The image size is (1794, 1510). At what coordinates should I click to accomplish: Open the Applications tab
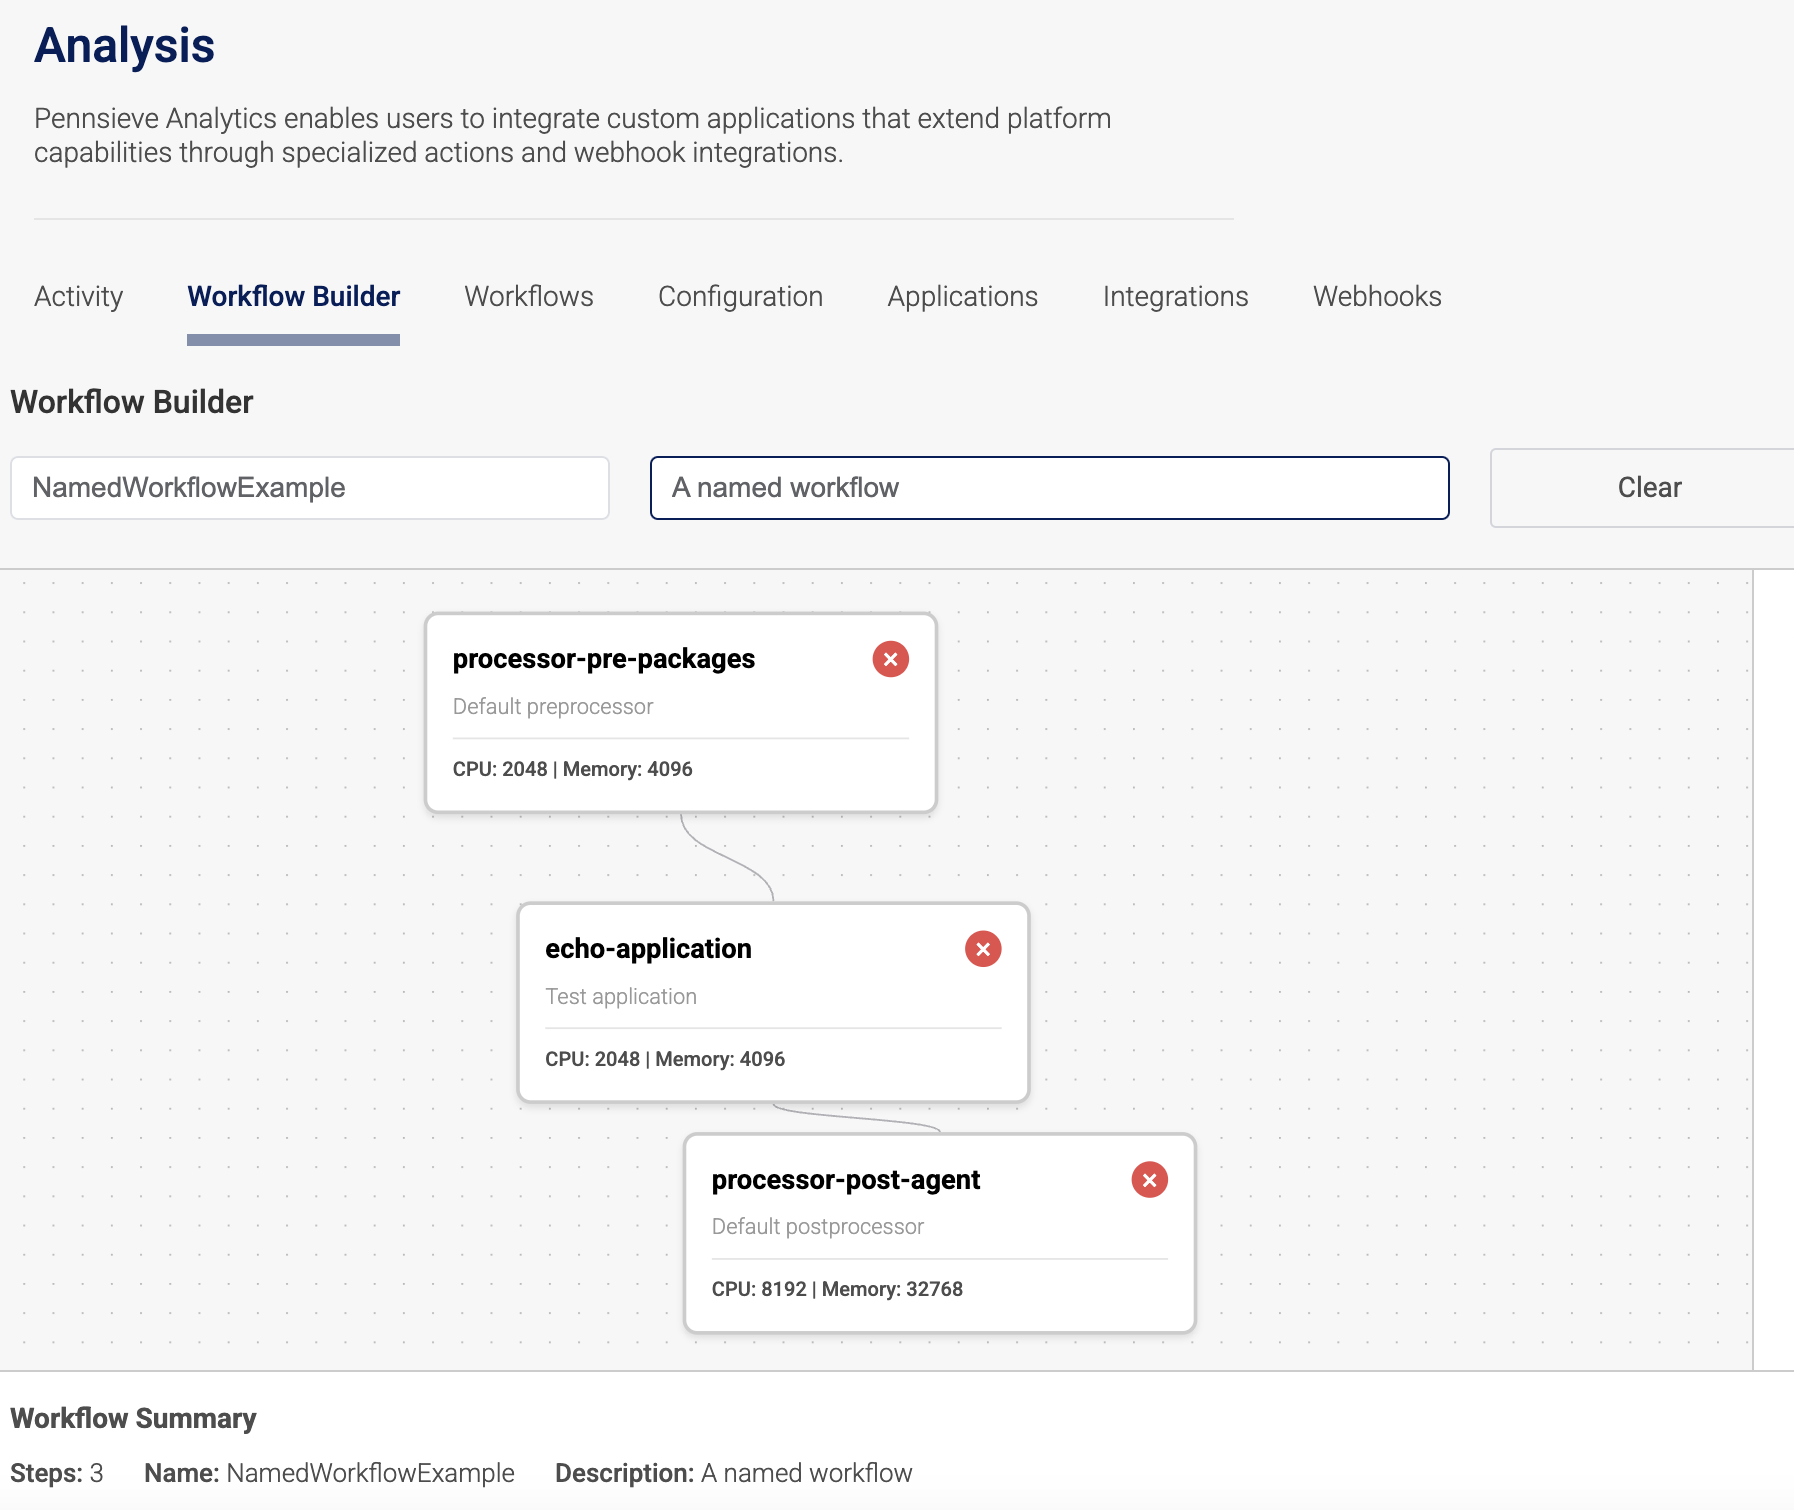[962, 296]
